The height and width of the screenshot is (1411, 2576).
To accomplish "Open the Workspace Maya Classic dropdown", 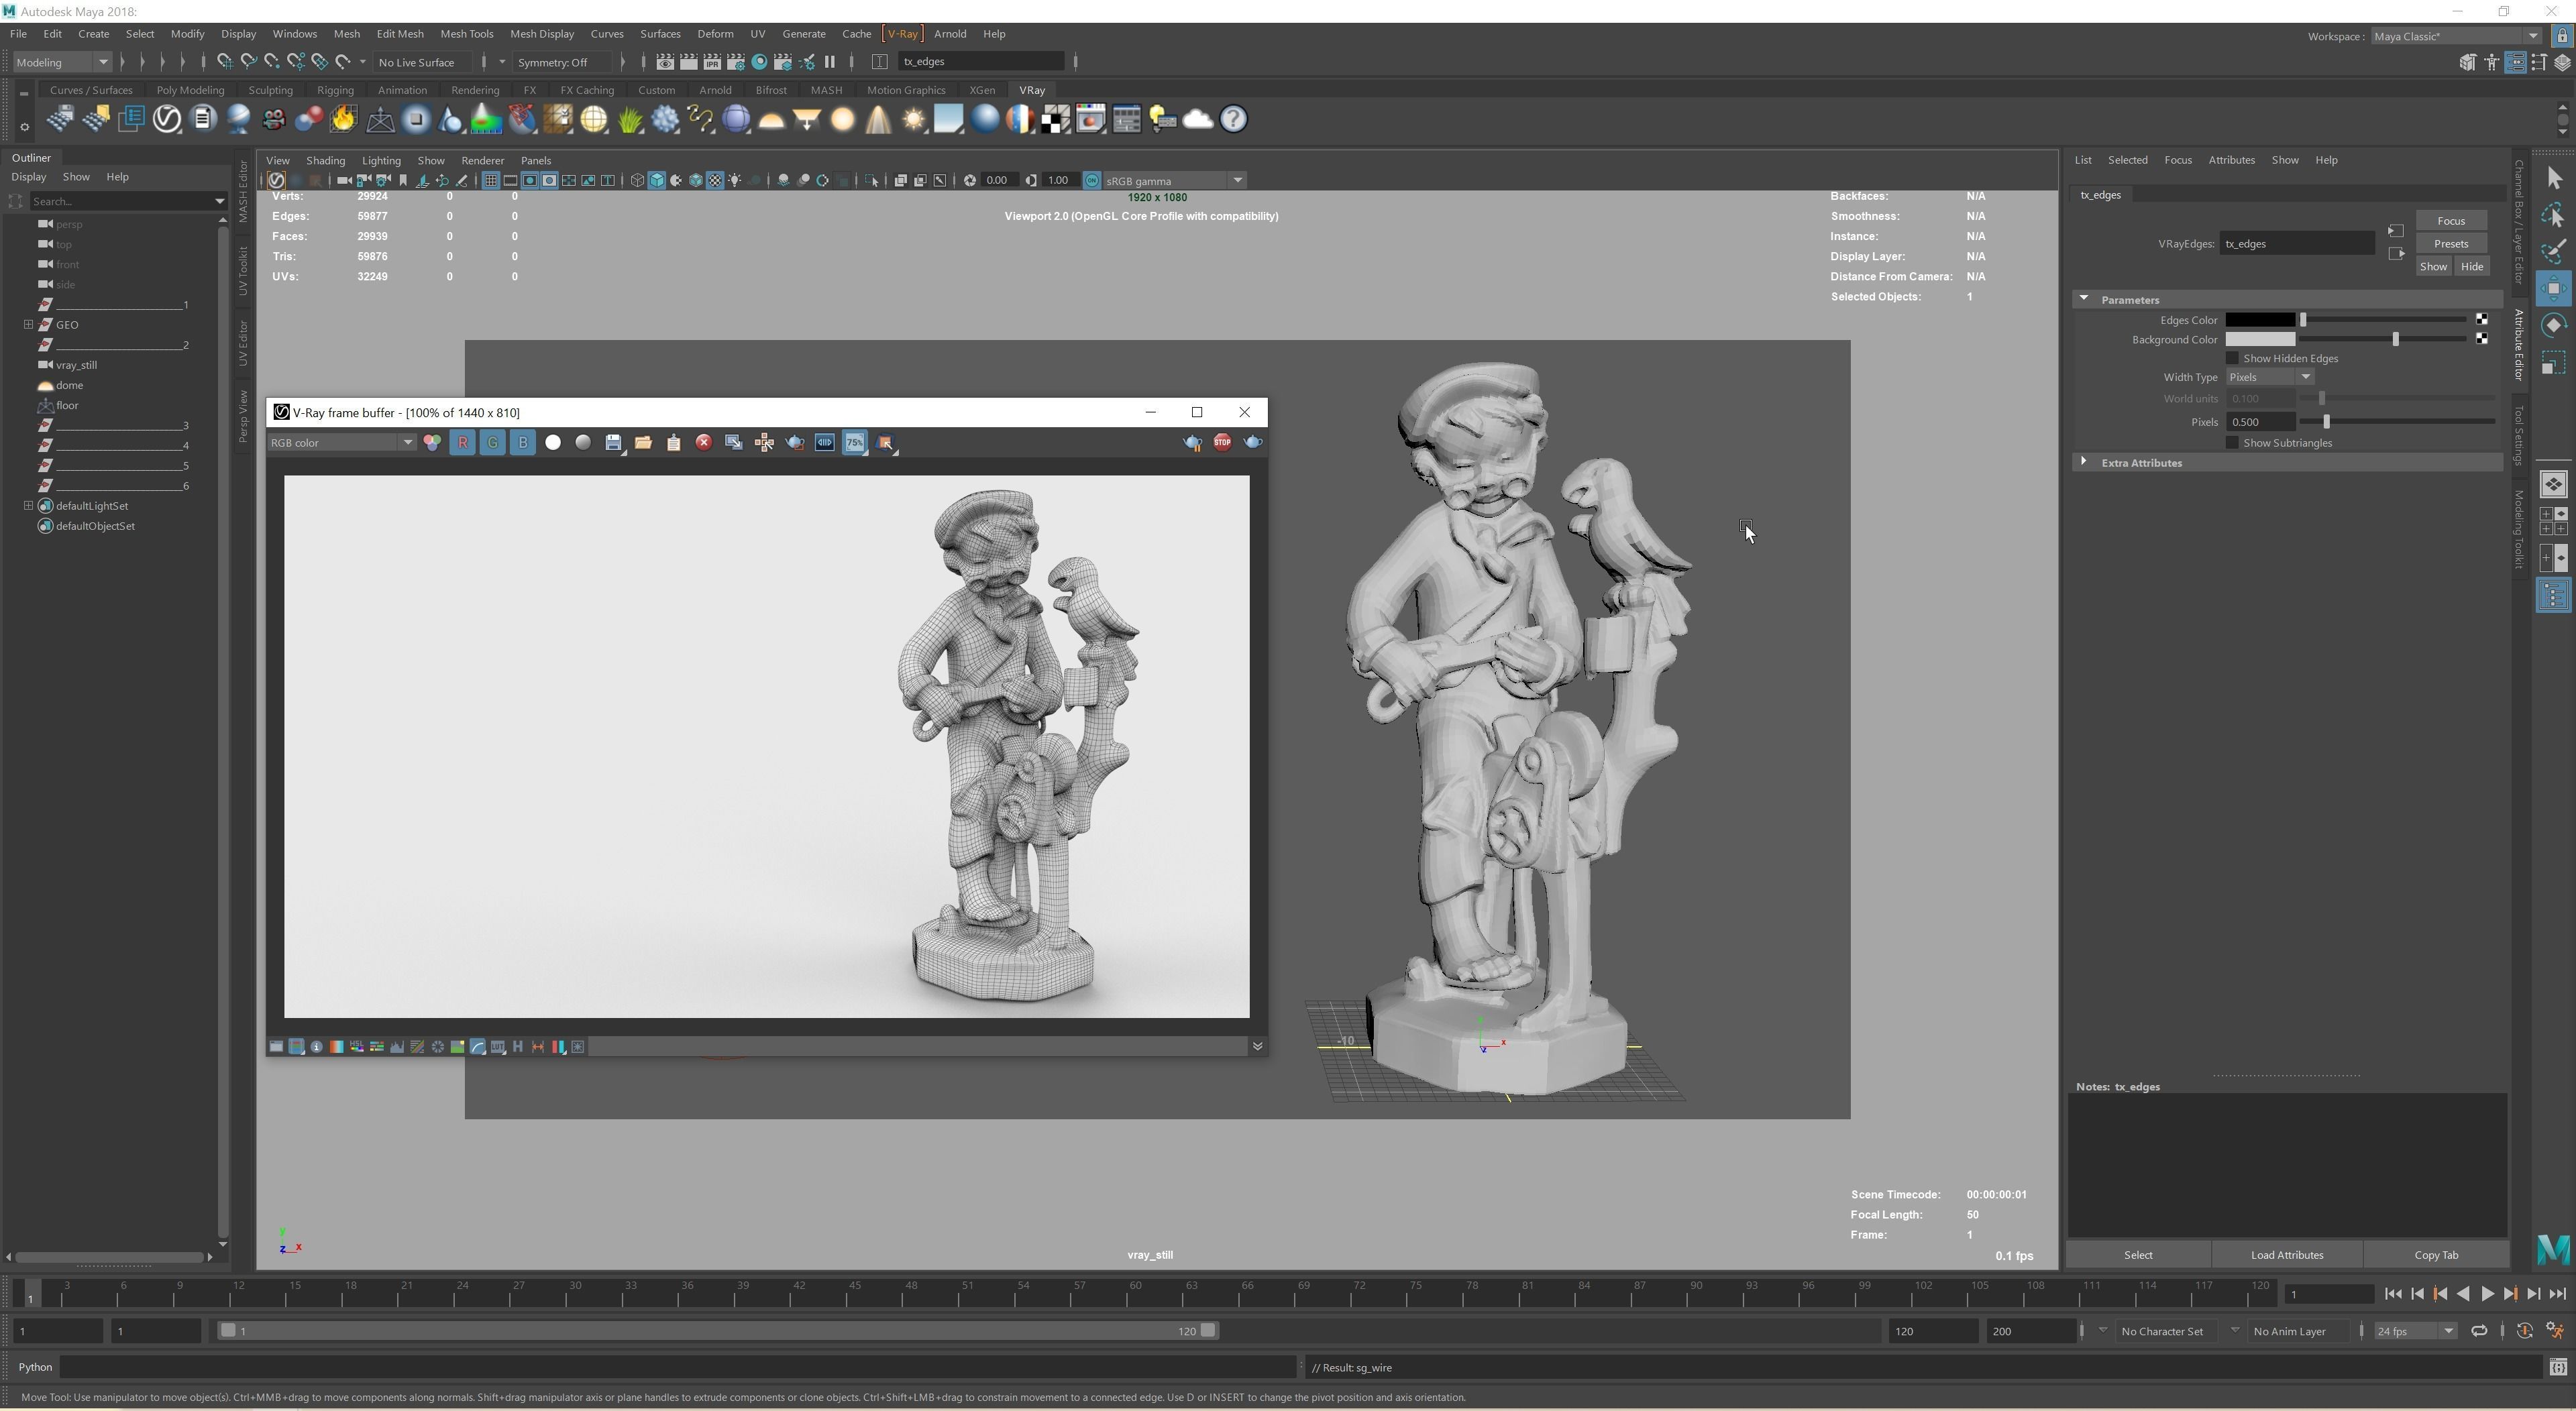I will [2457, 36].
